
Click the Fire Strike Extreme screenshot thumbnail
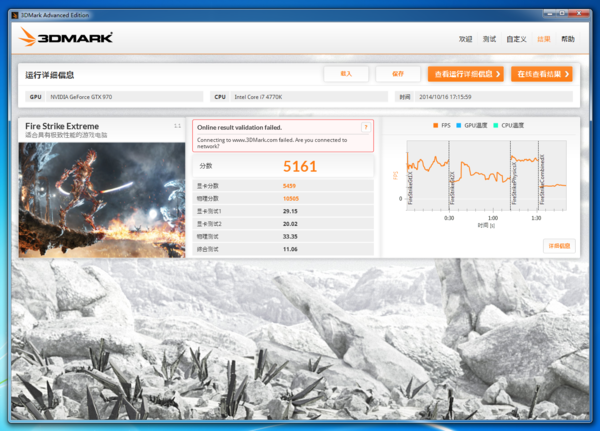pyautogui.click(x=102, y=200)
